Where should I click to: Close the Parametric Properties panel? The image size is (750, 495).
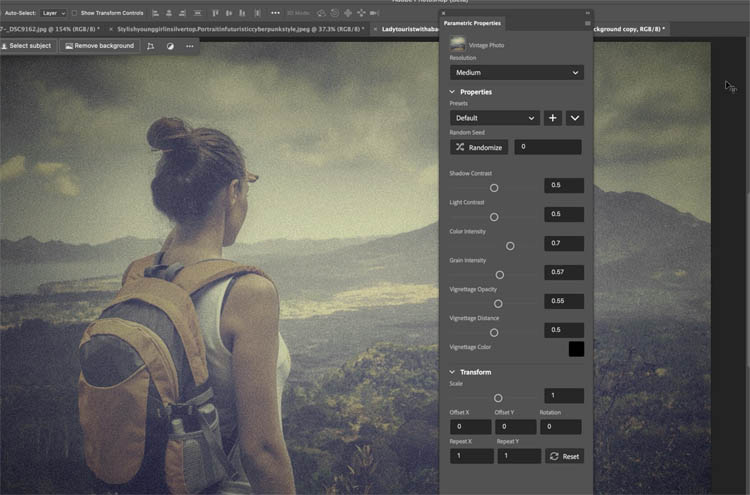pyautogui.click(x=443, y=13)
